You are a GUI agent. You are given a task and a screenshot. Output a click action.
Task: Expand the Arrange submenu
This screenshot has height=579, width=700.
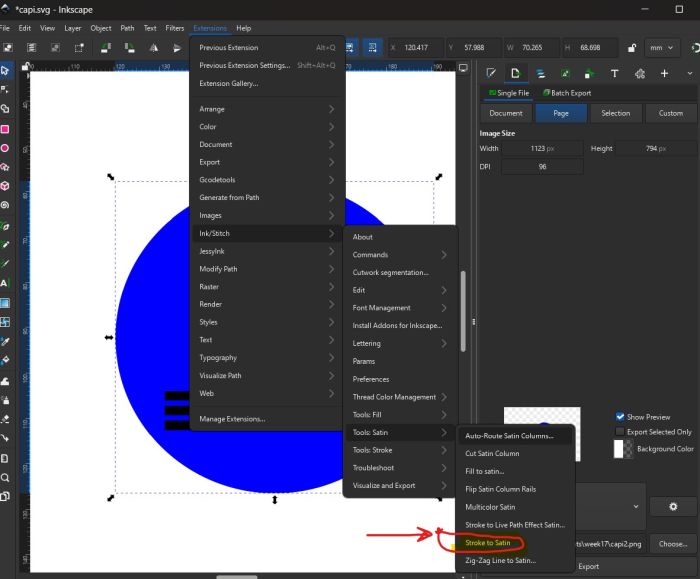click(x=267, y=109)
